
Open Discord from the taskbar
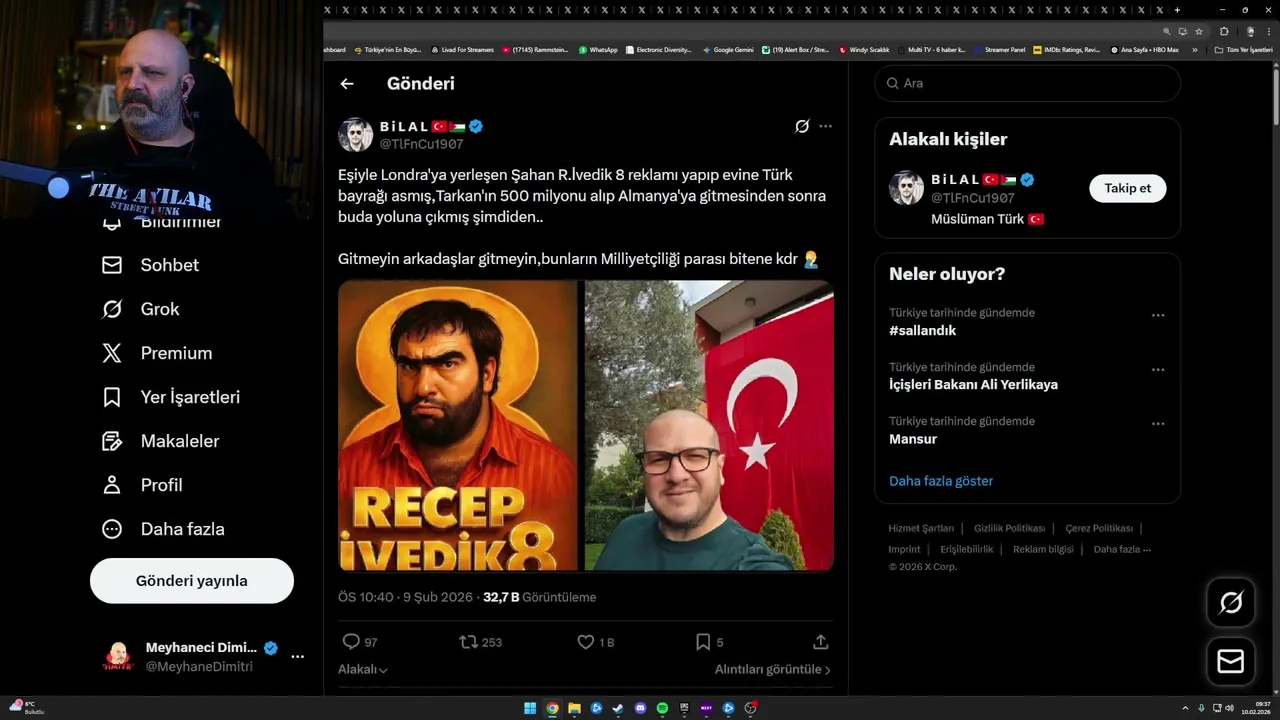coord(640,708)
